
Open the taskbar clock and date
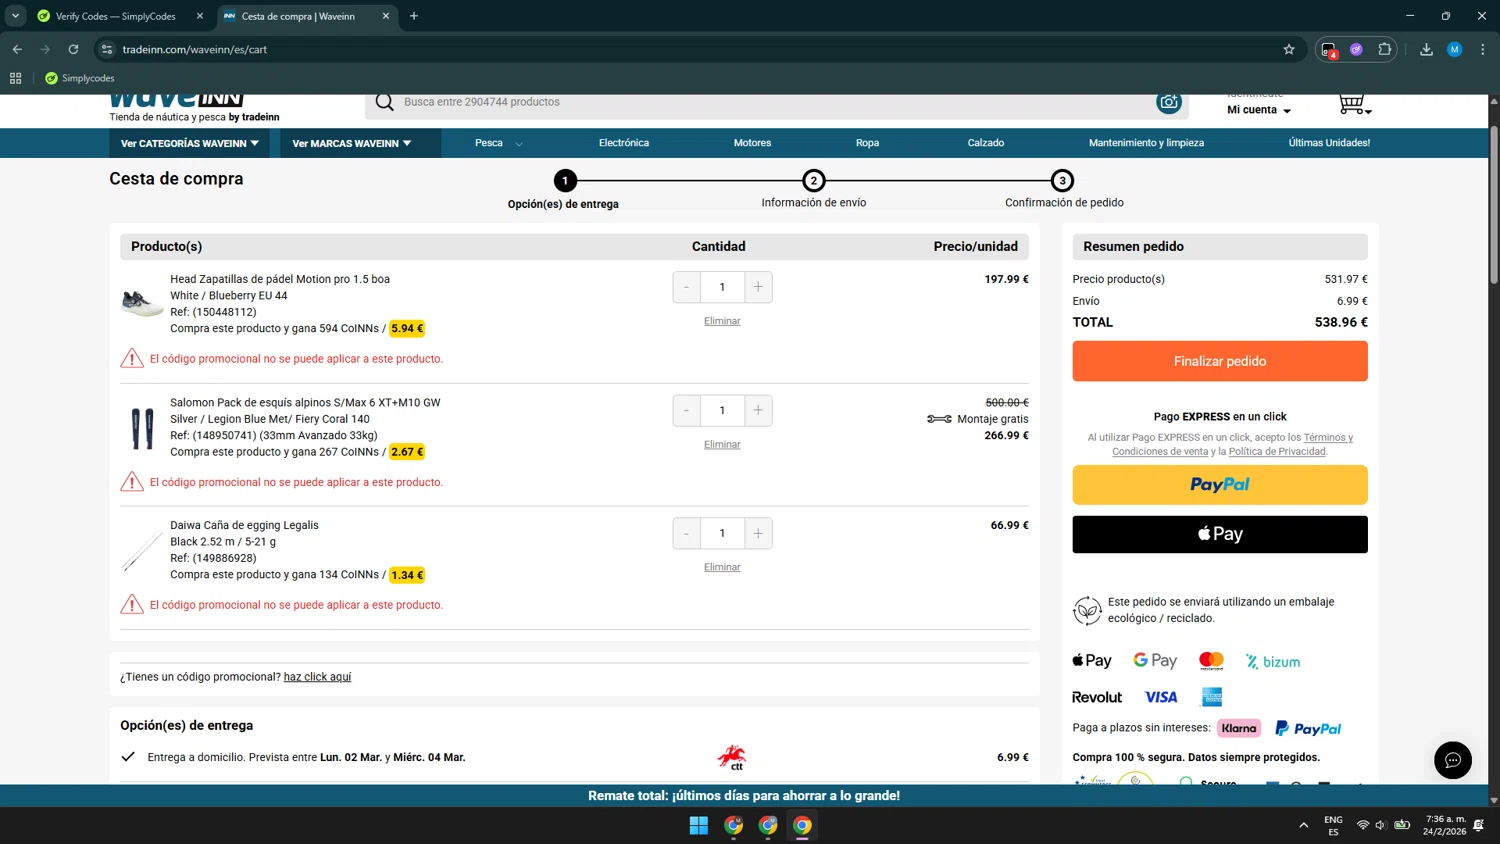[x=1446, y=825]
